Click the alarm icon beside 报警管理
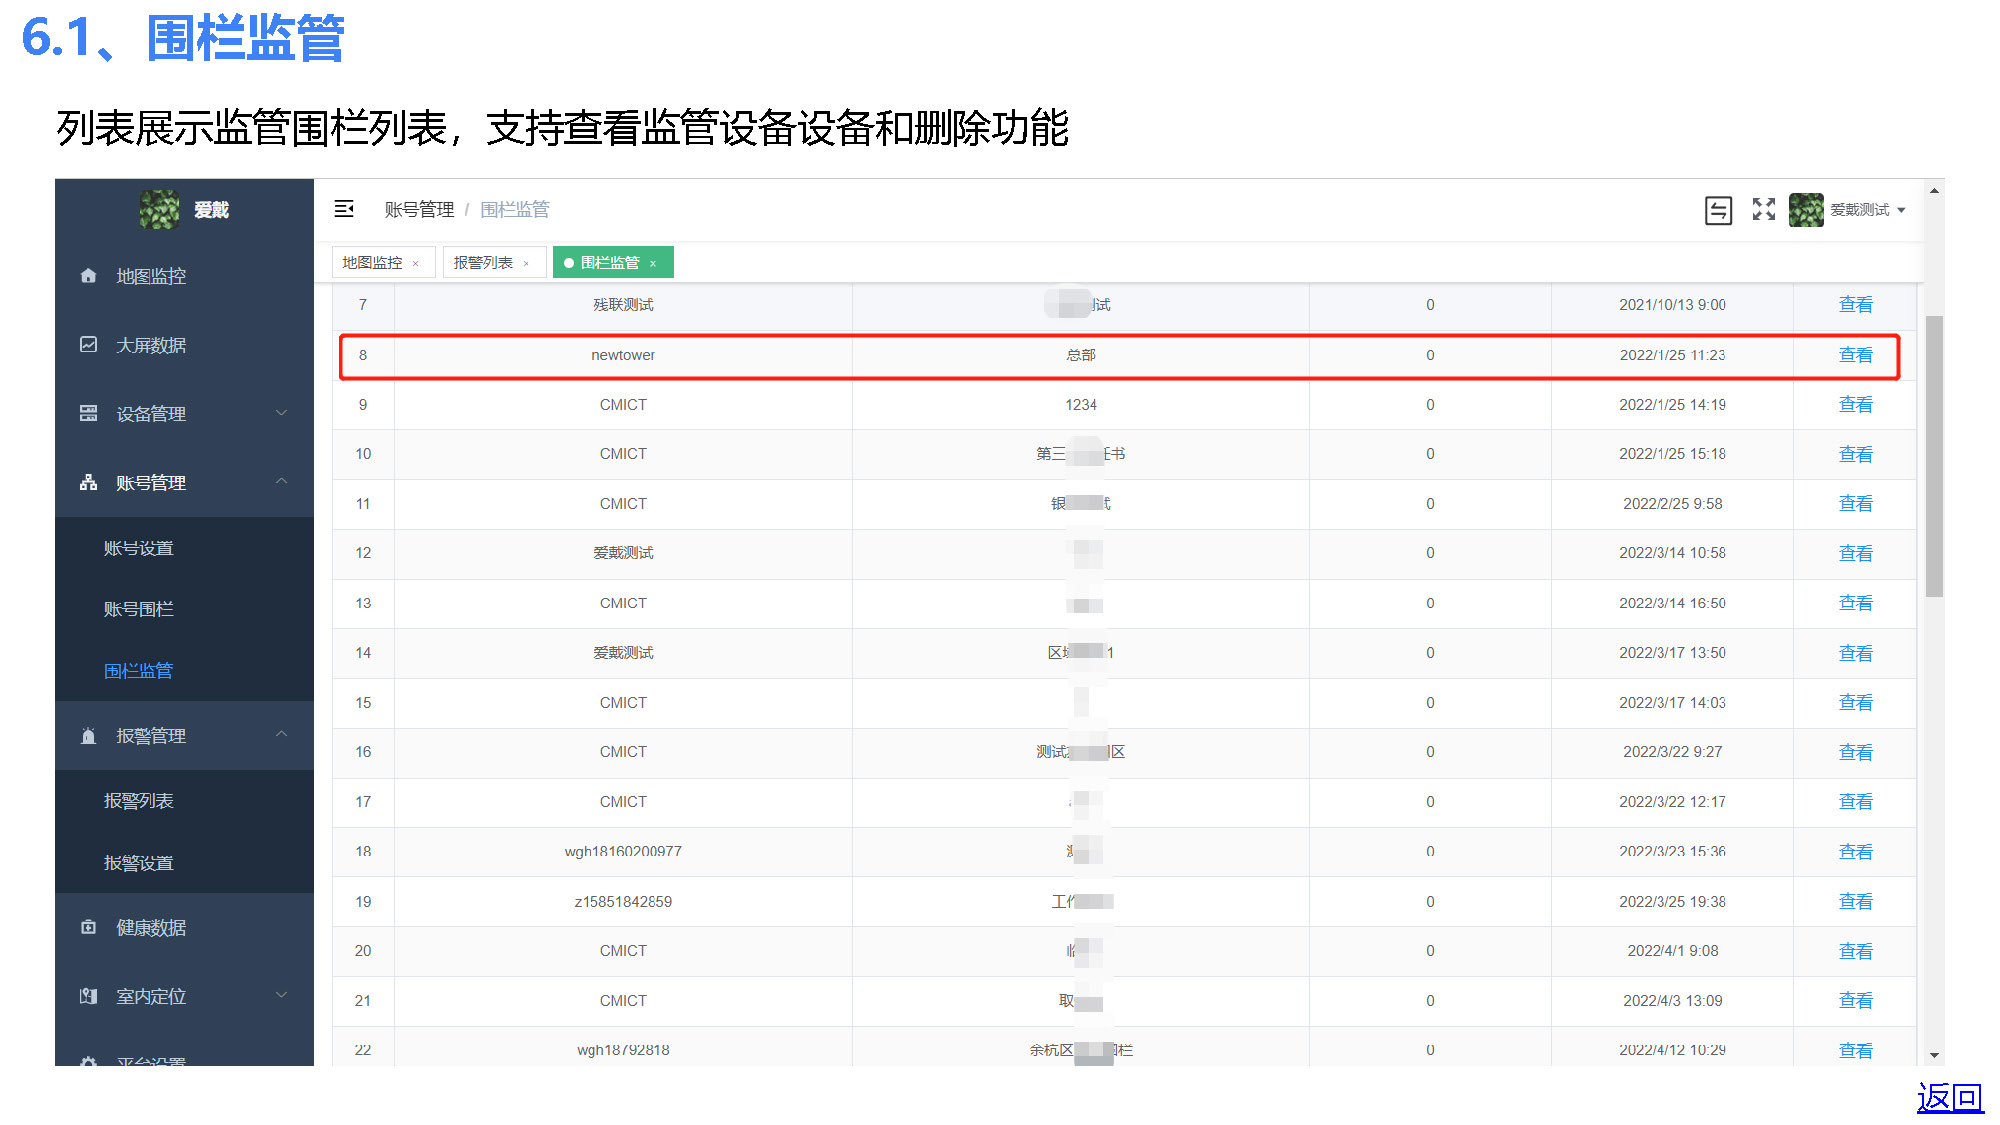2000x1125 pixels. pos(89,736)
